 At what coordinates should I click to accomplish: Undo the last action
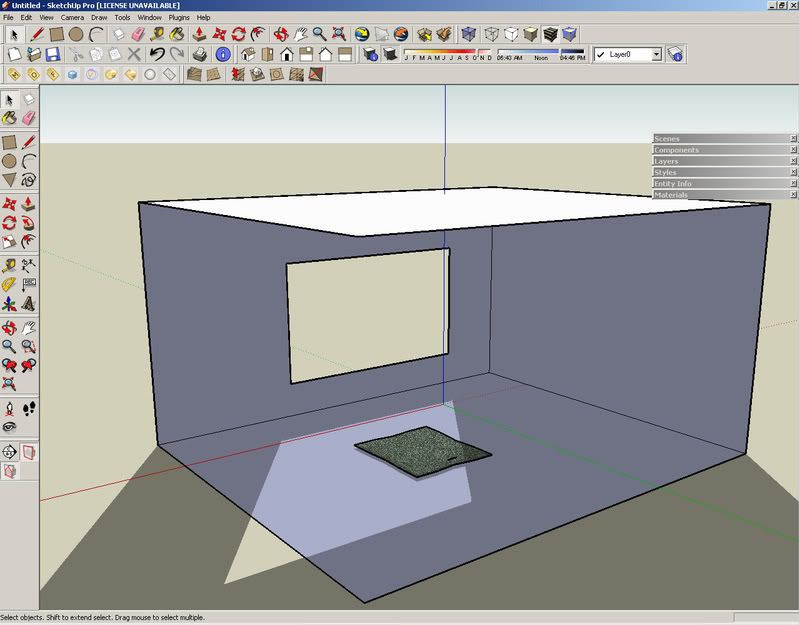157,54
